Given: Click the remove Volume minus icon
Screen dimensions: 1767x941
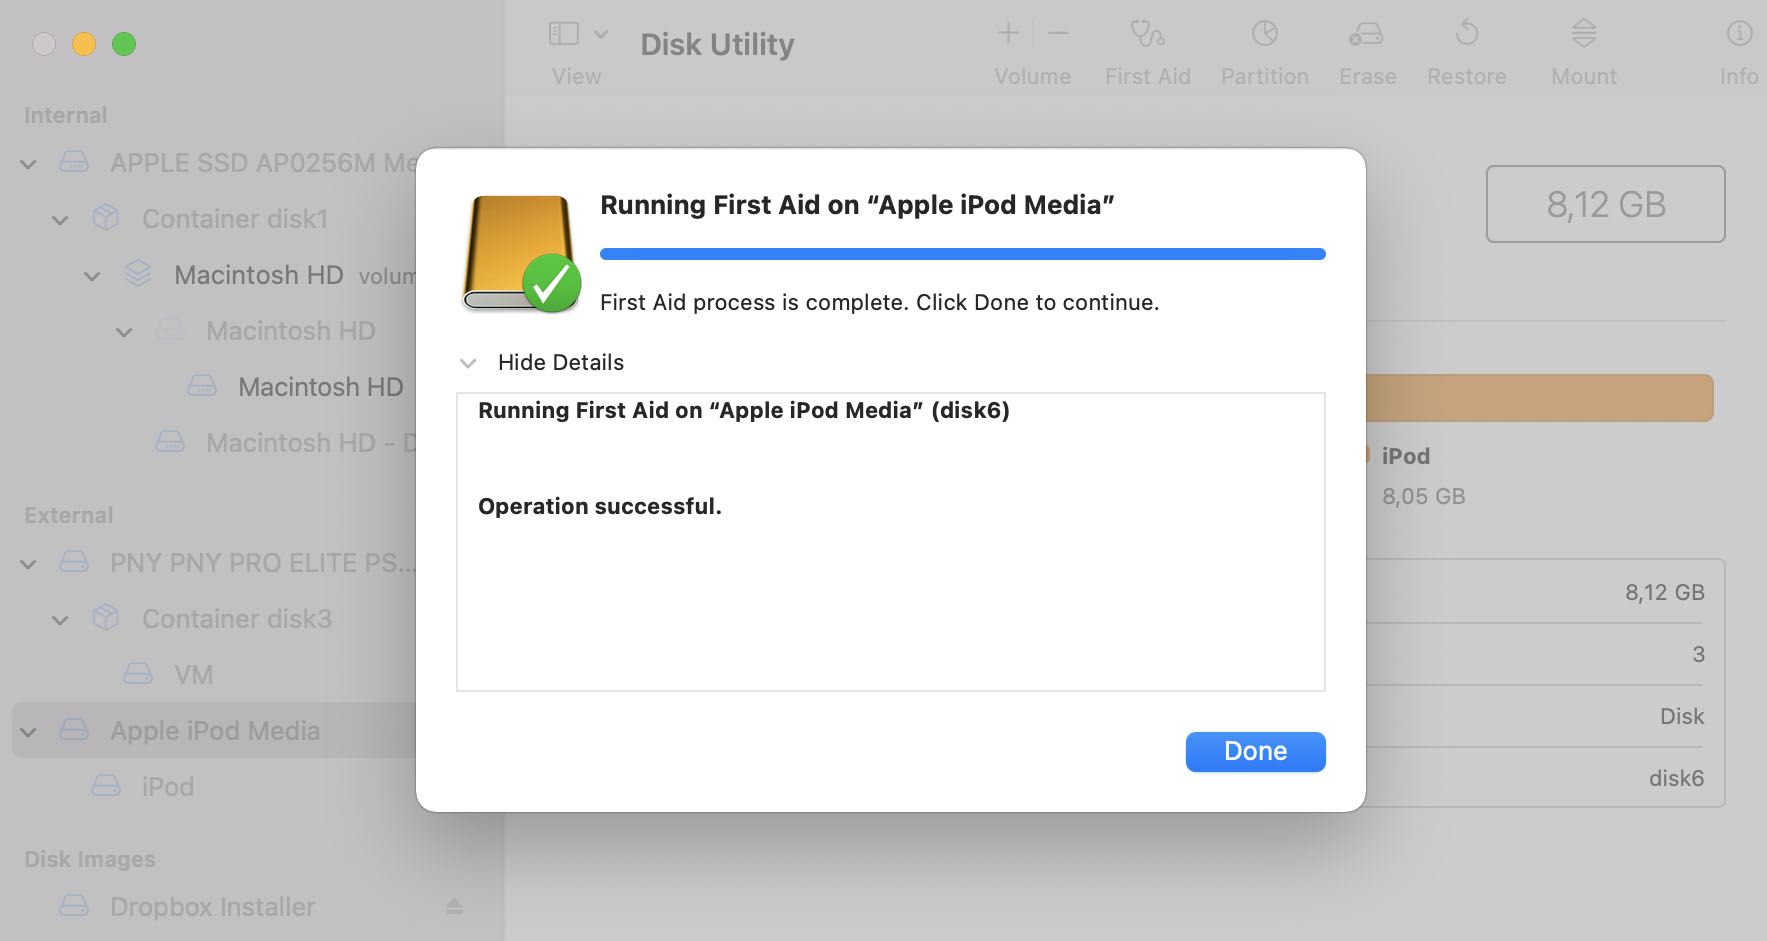Looking at the screenshot, I should click(x=1058, y=33).
